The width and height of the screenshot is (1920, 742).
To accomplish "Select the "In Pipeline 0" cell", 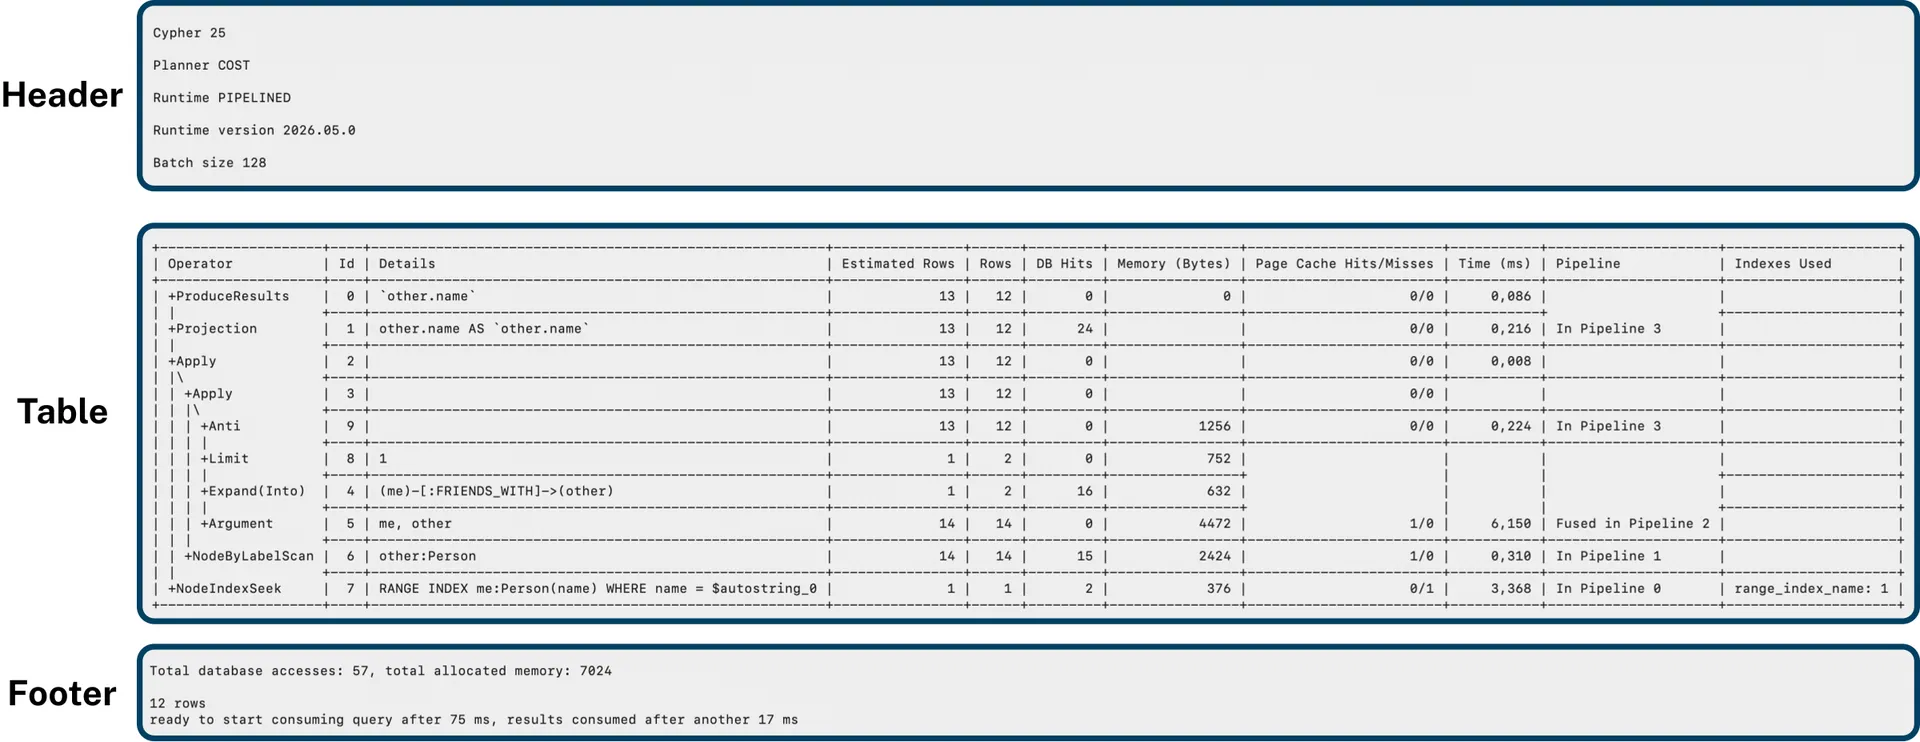I will (1608, 589).
